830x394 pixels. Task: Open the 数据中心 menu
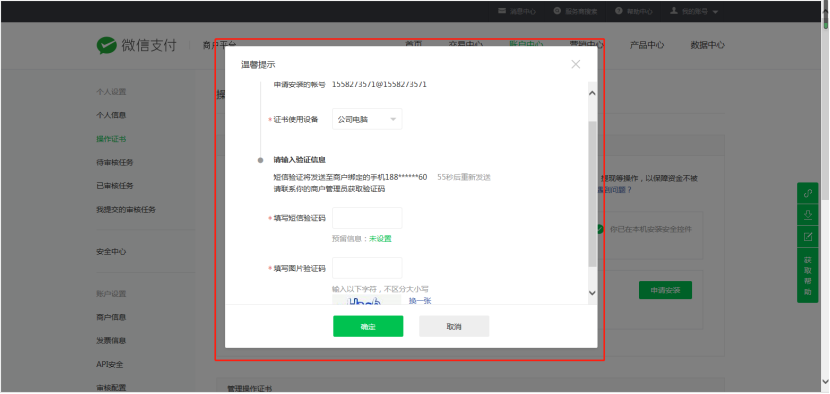708,45
